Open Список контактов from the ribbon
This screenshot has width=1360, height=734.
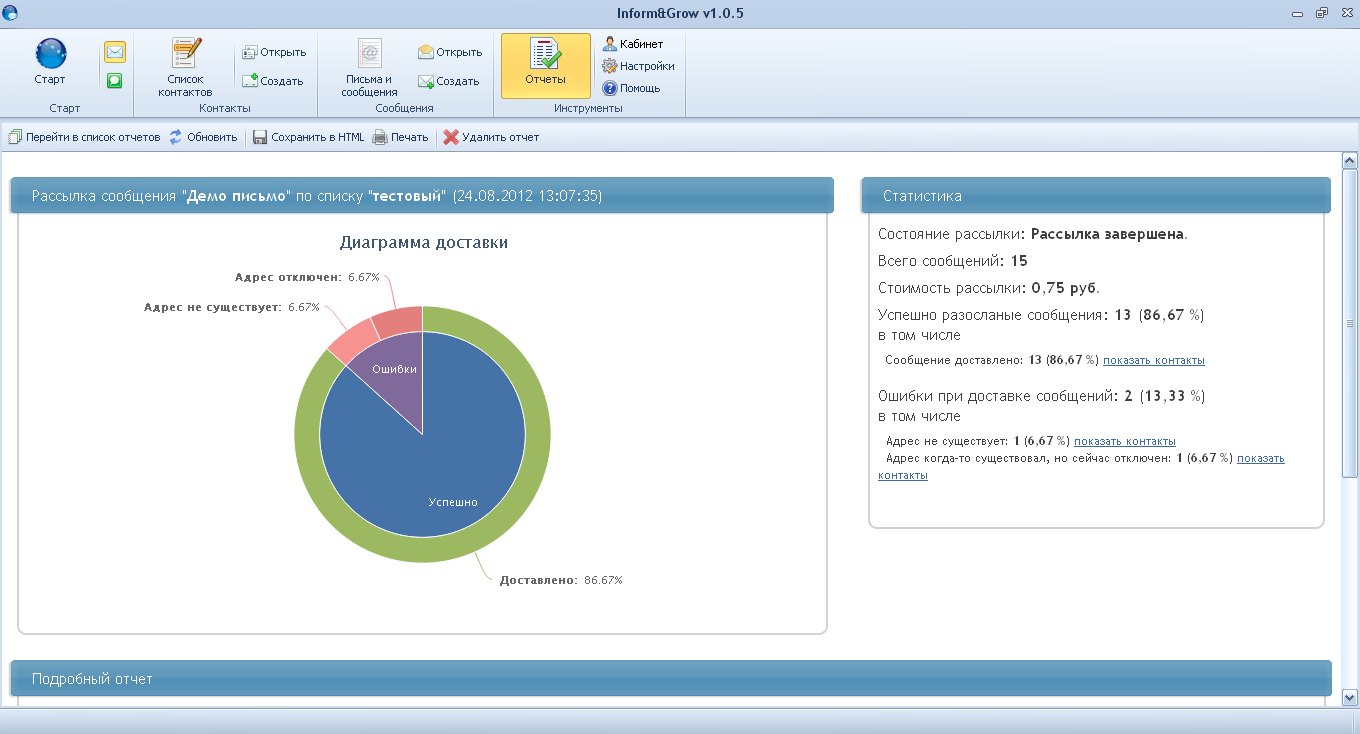[185, 67]
